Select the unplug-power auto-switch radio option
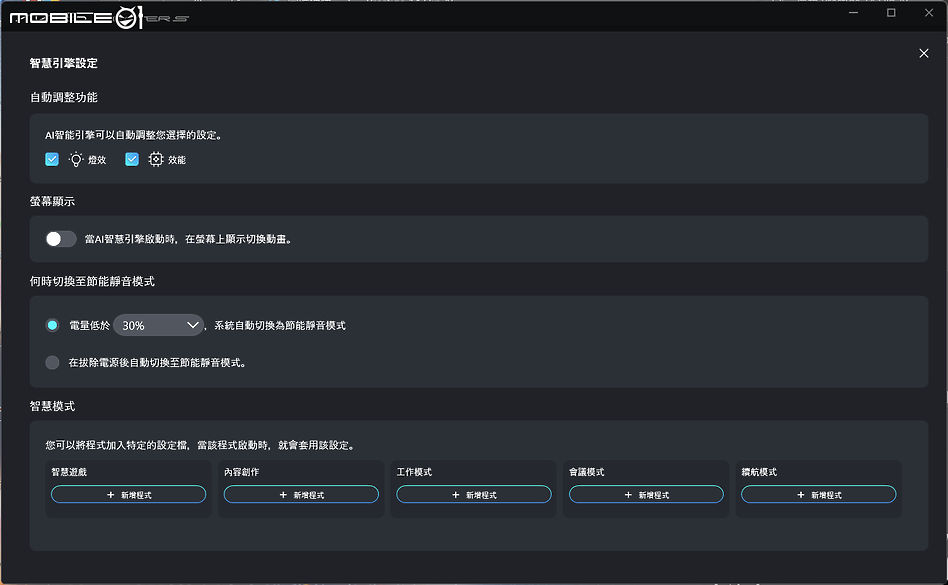This screenshot has height=585, width=948. click(51, 362)
